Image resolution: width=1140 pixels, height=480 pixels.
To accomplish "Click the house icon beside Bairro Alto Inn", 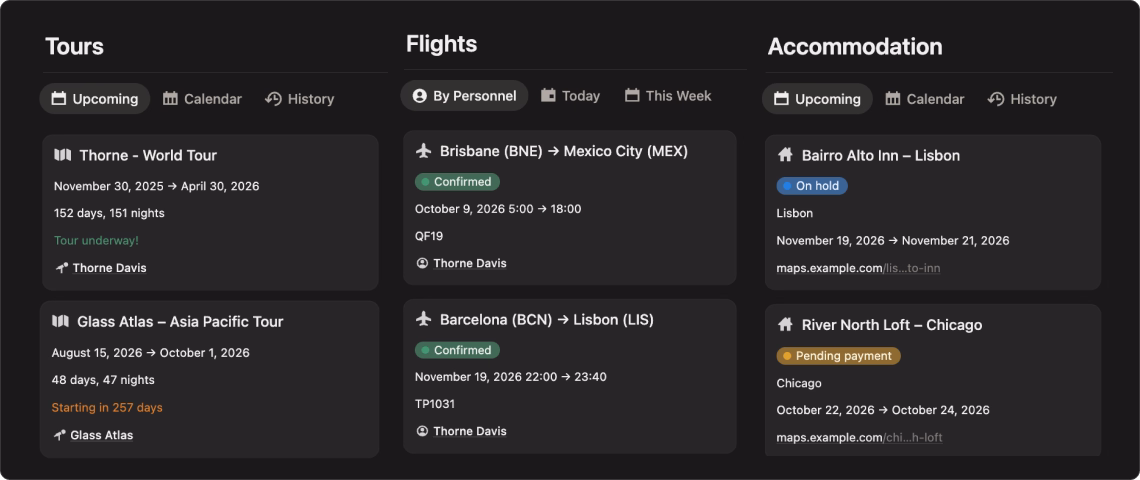I will (784, 155).
